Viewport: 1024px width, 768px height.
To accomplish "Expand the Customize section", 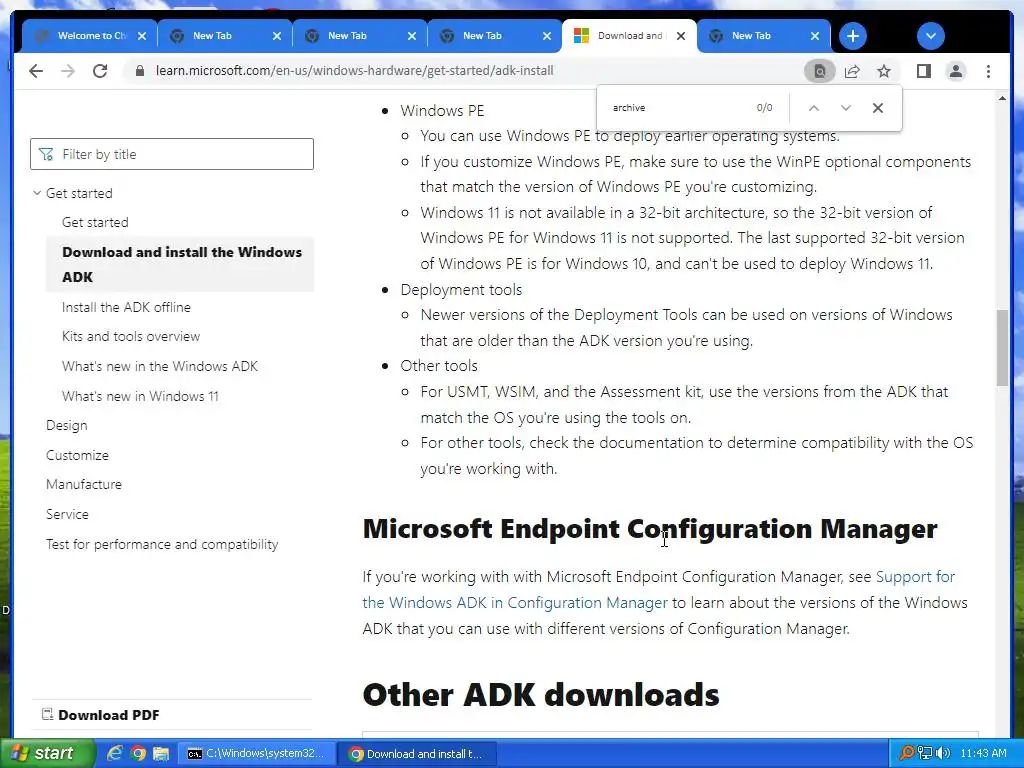I will (x=77, y=455).
